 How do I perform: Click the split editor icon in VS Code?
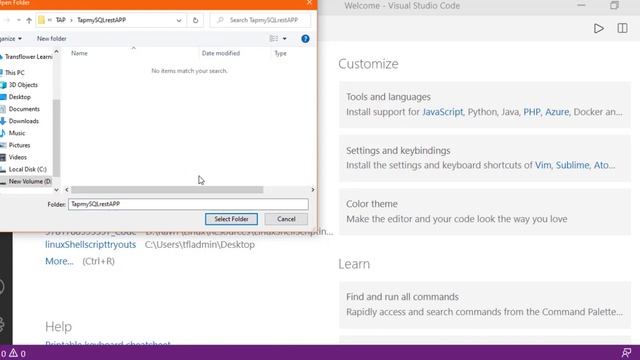pyautogui.click(x=622, y=28)
